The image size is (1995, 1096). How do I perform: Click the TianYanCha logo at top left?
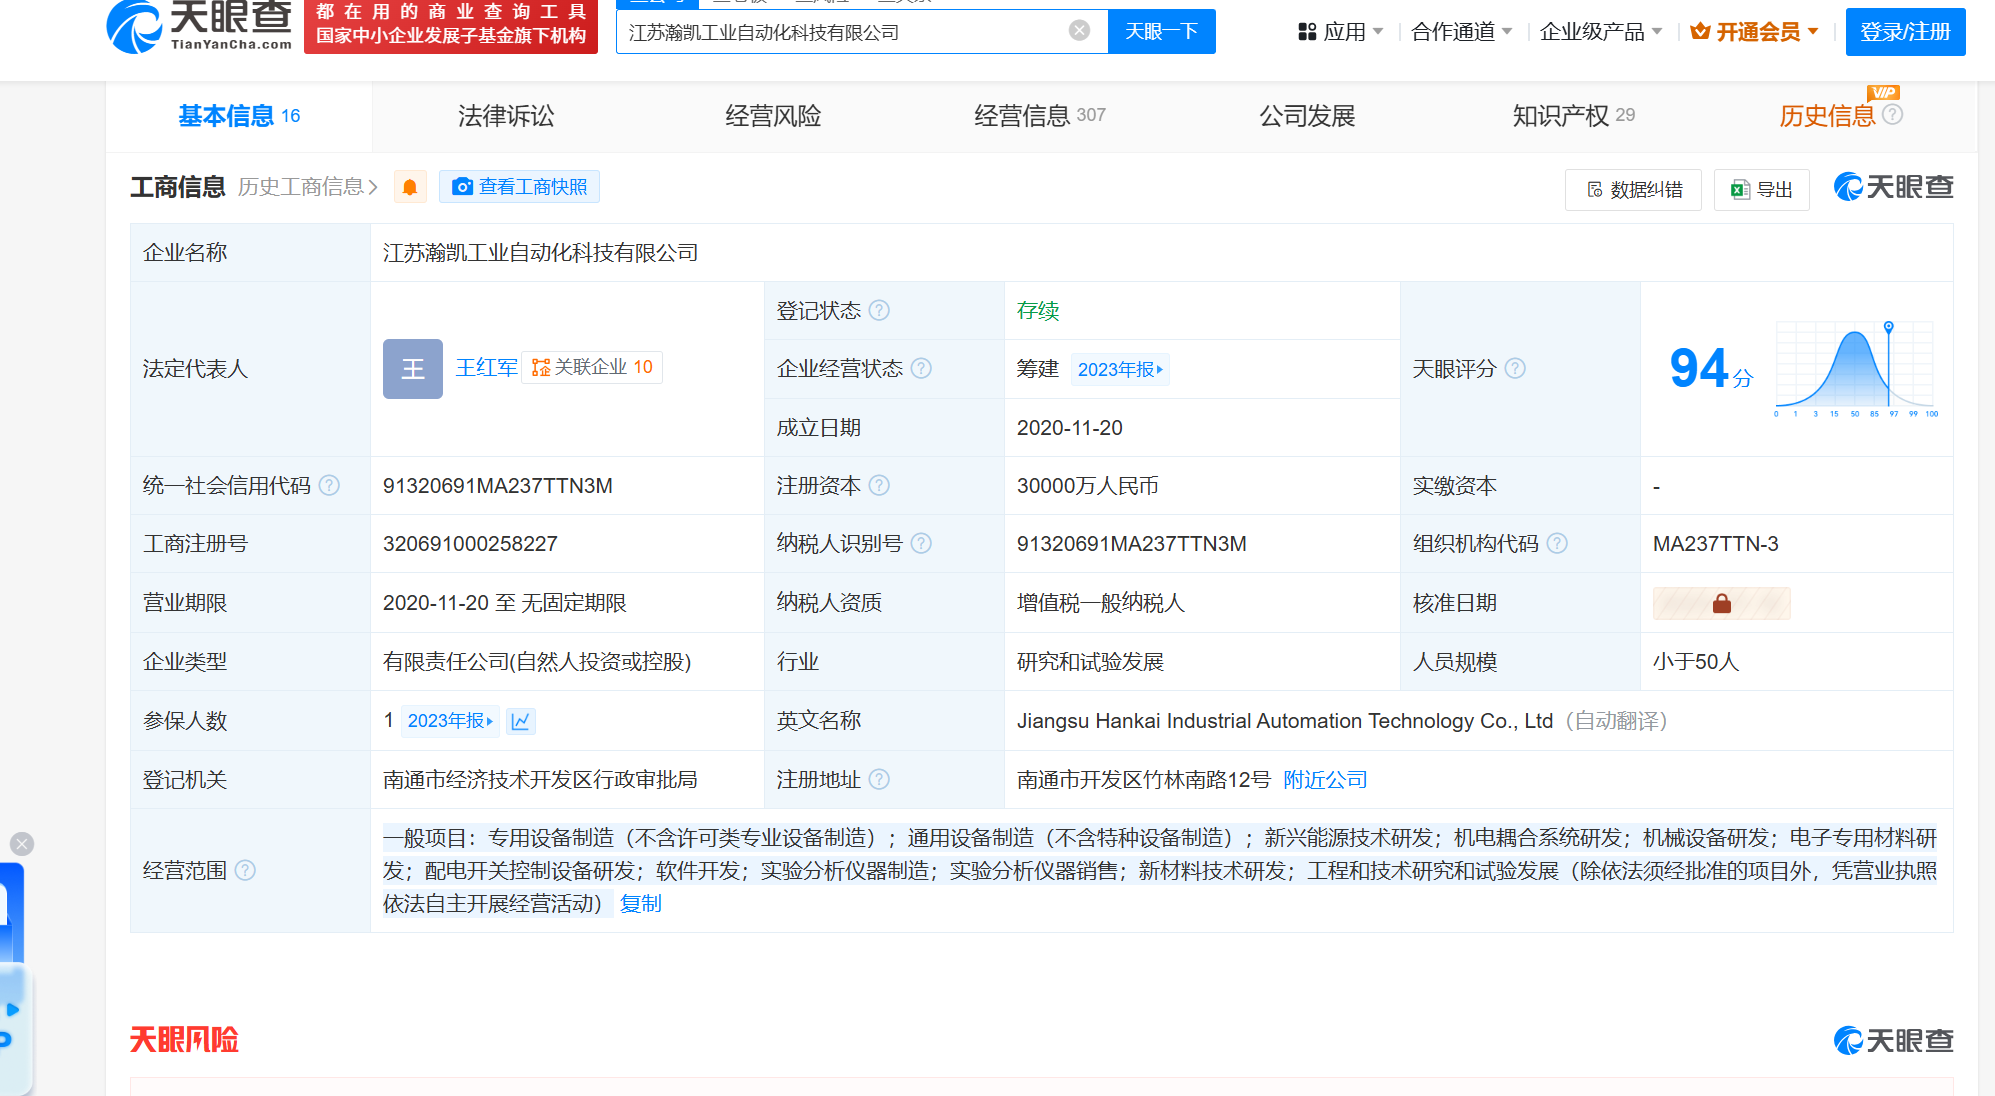point(199,27)
